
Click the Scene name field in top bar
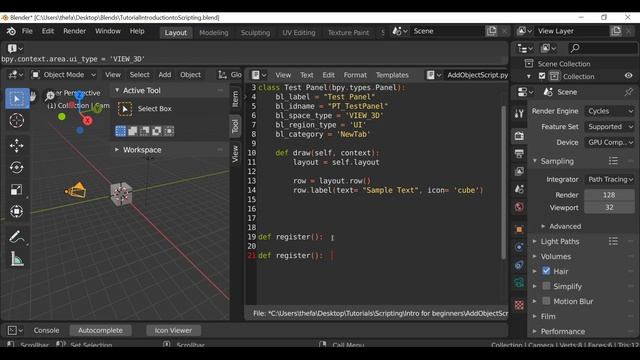[x=447, y=31]
